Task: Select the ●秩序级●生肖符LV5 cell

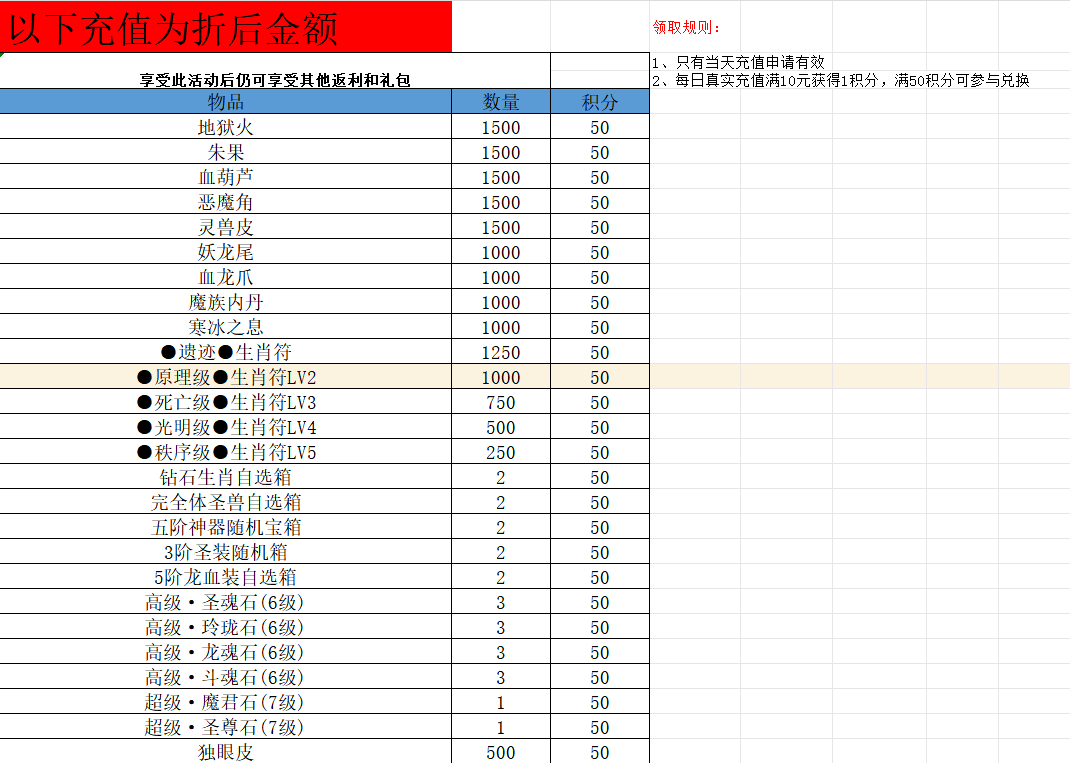Action: click(225, 452)
